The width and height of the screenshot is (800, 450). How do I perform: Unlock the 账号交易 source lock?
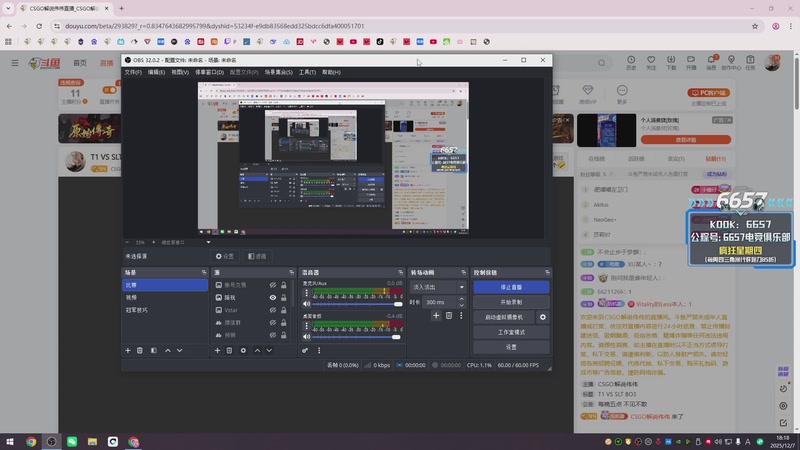(x=284, y=285)
